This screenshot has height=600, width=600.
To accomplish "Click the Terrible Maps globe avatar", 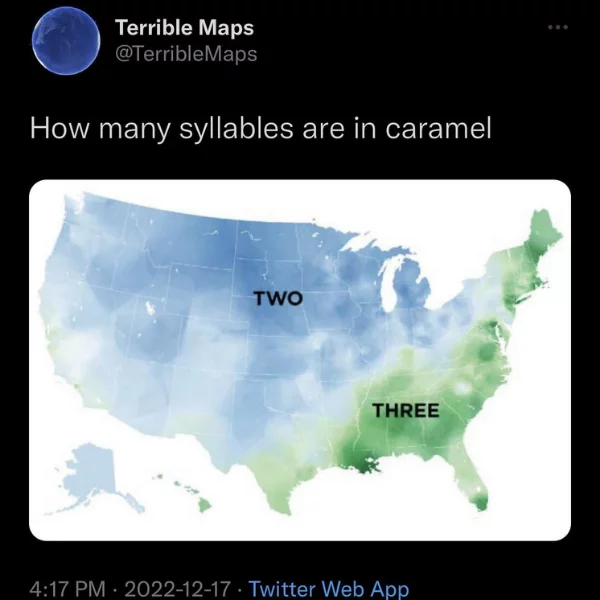I will 66,40.
